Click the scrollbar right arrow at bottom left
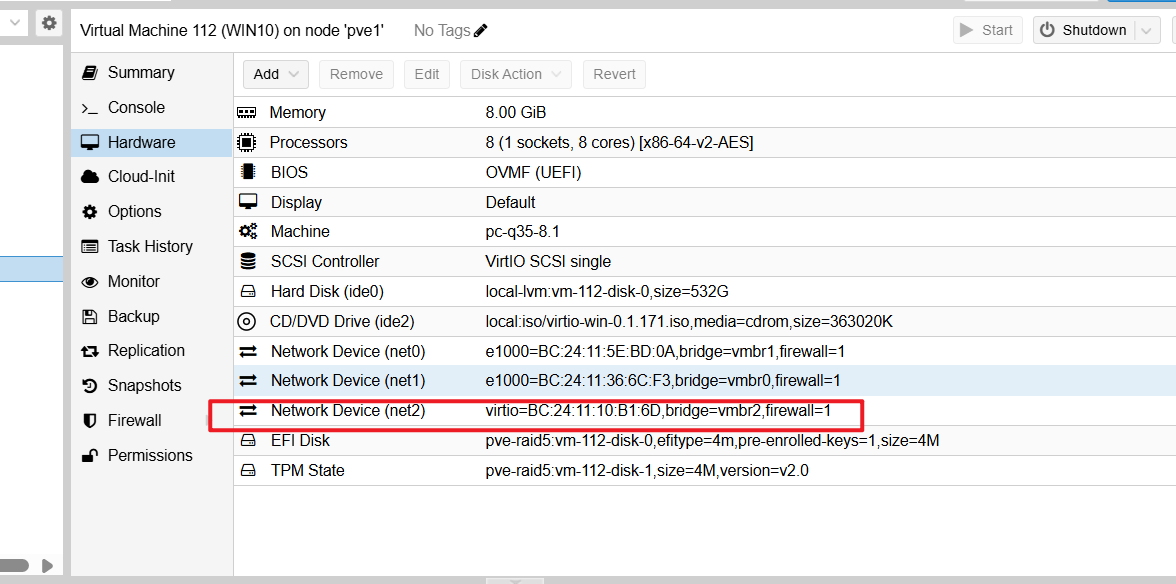The image size is (1176, 584). click(47, 565)
